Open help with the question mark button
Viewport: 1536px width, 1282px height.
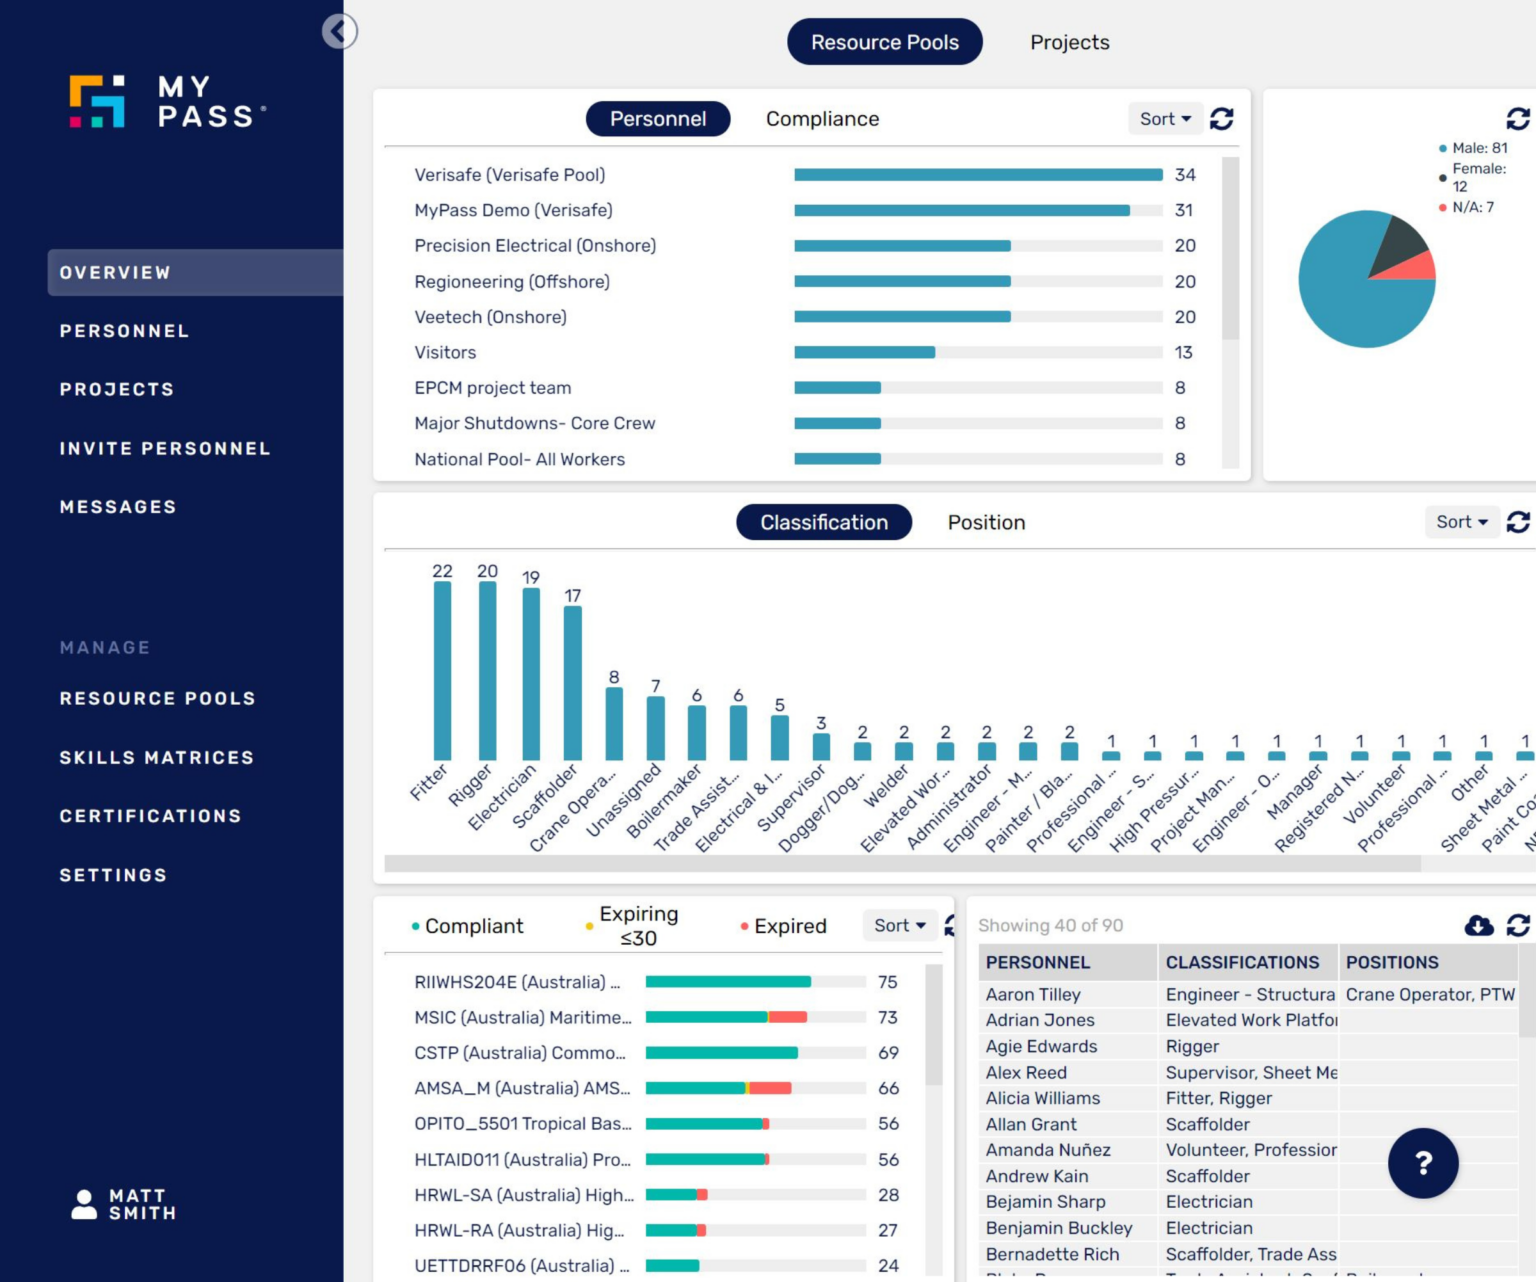[1422, 1163]
